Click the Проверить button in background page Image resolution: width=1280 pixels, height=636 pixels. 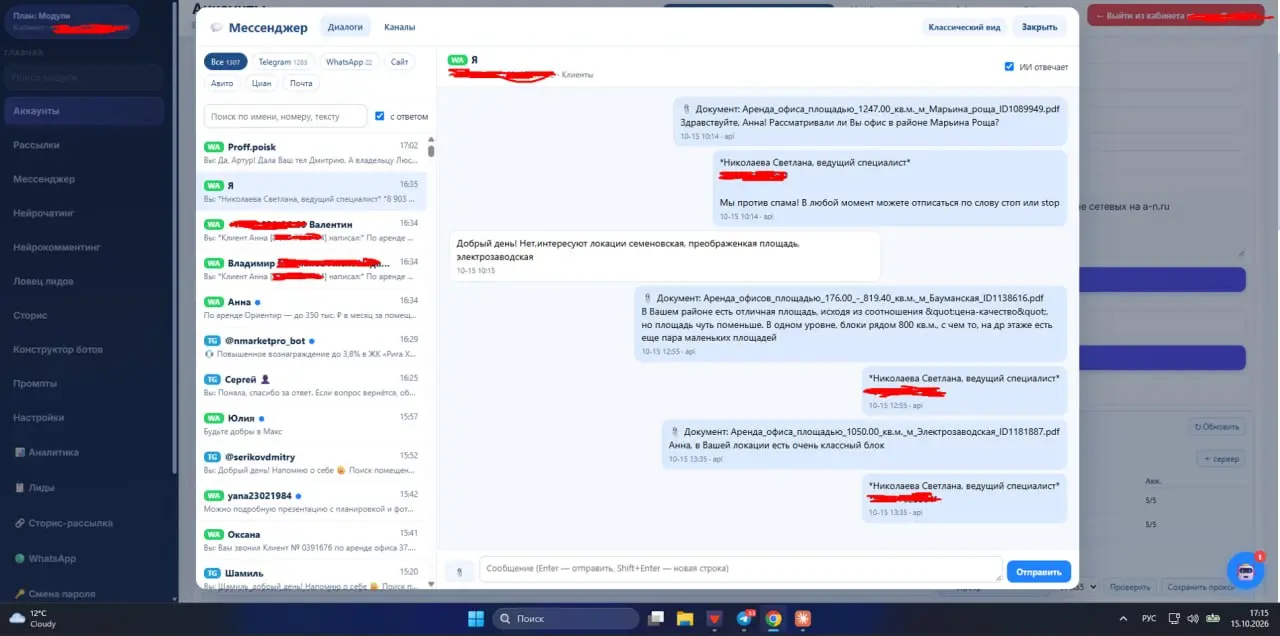point(1130,587)
